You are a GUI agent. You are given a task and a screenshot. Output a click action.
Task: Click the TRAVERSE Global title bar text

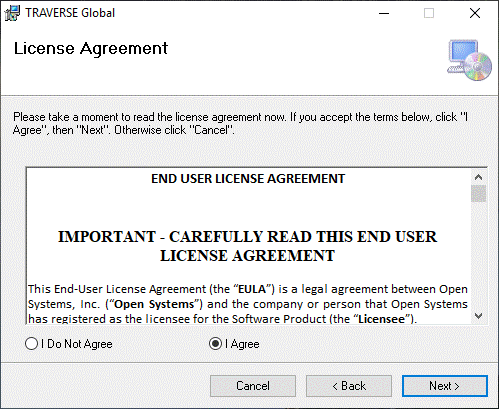point(70,13)
